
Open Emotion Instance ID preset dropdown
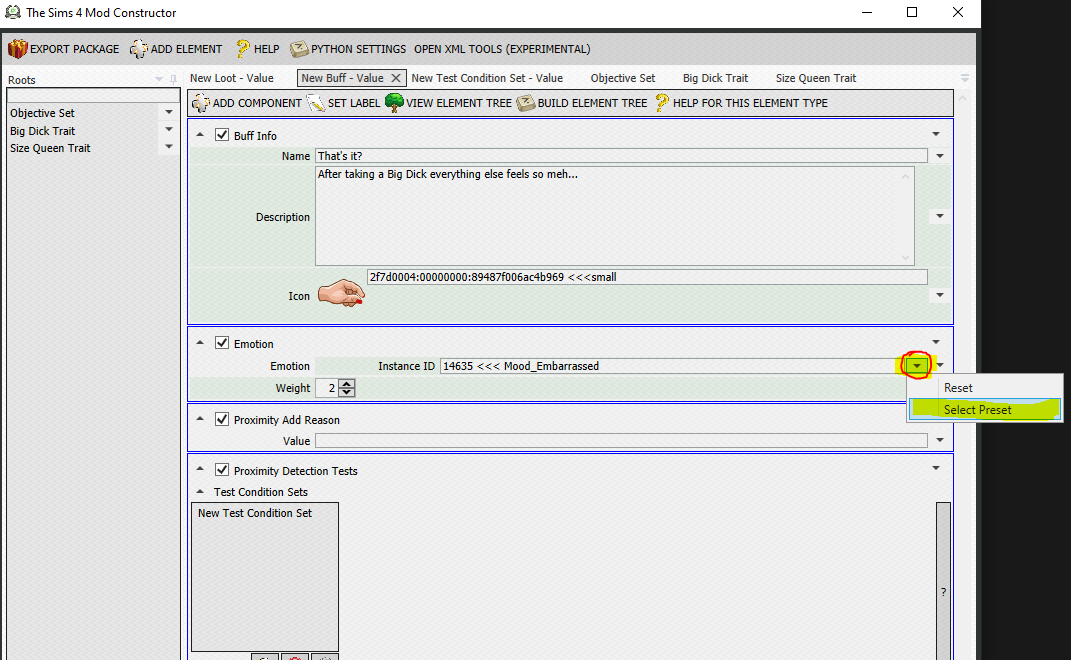pyautogui.click(x=917, y=366)
